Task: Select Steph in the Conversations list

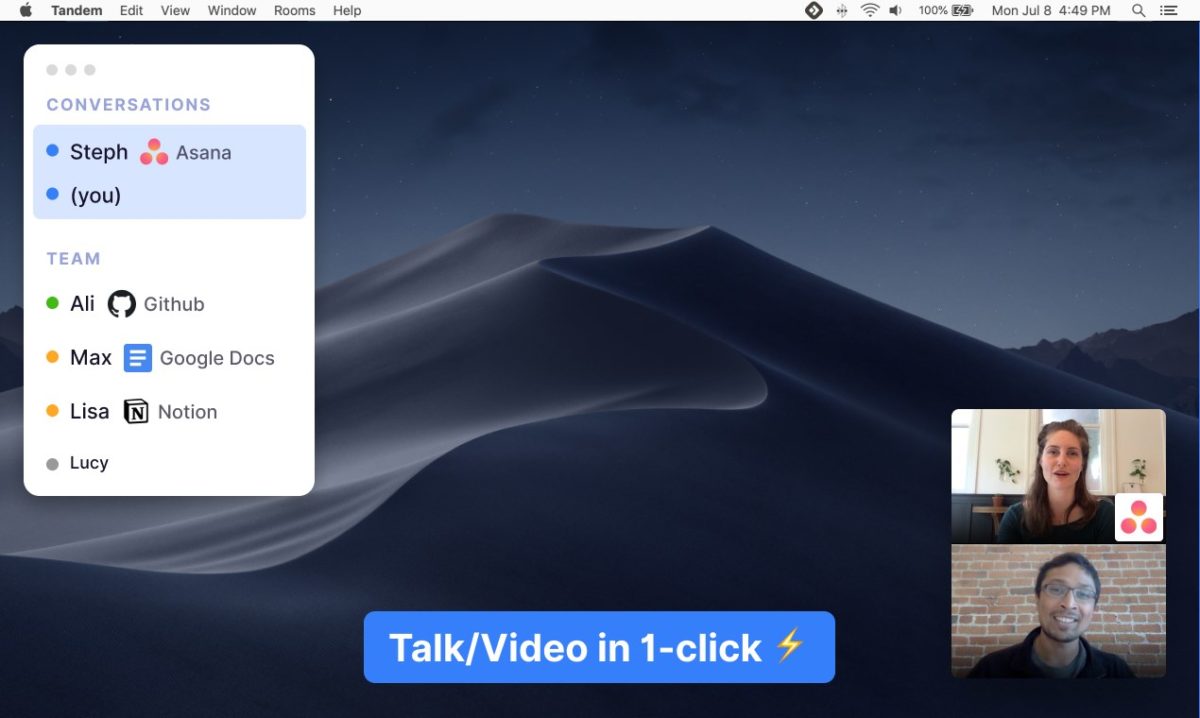Action: point(98,152)
